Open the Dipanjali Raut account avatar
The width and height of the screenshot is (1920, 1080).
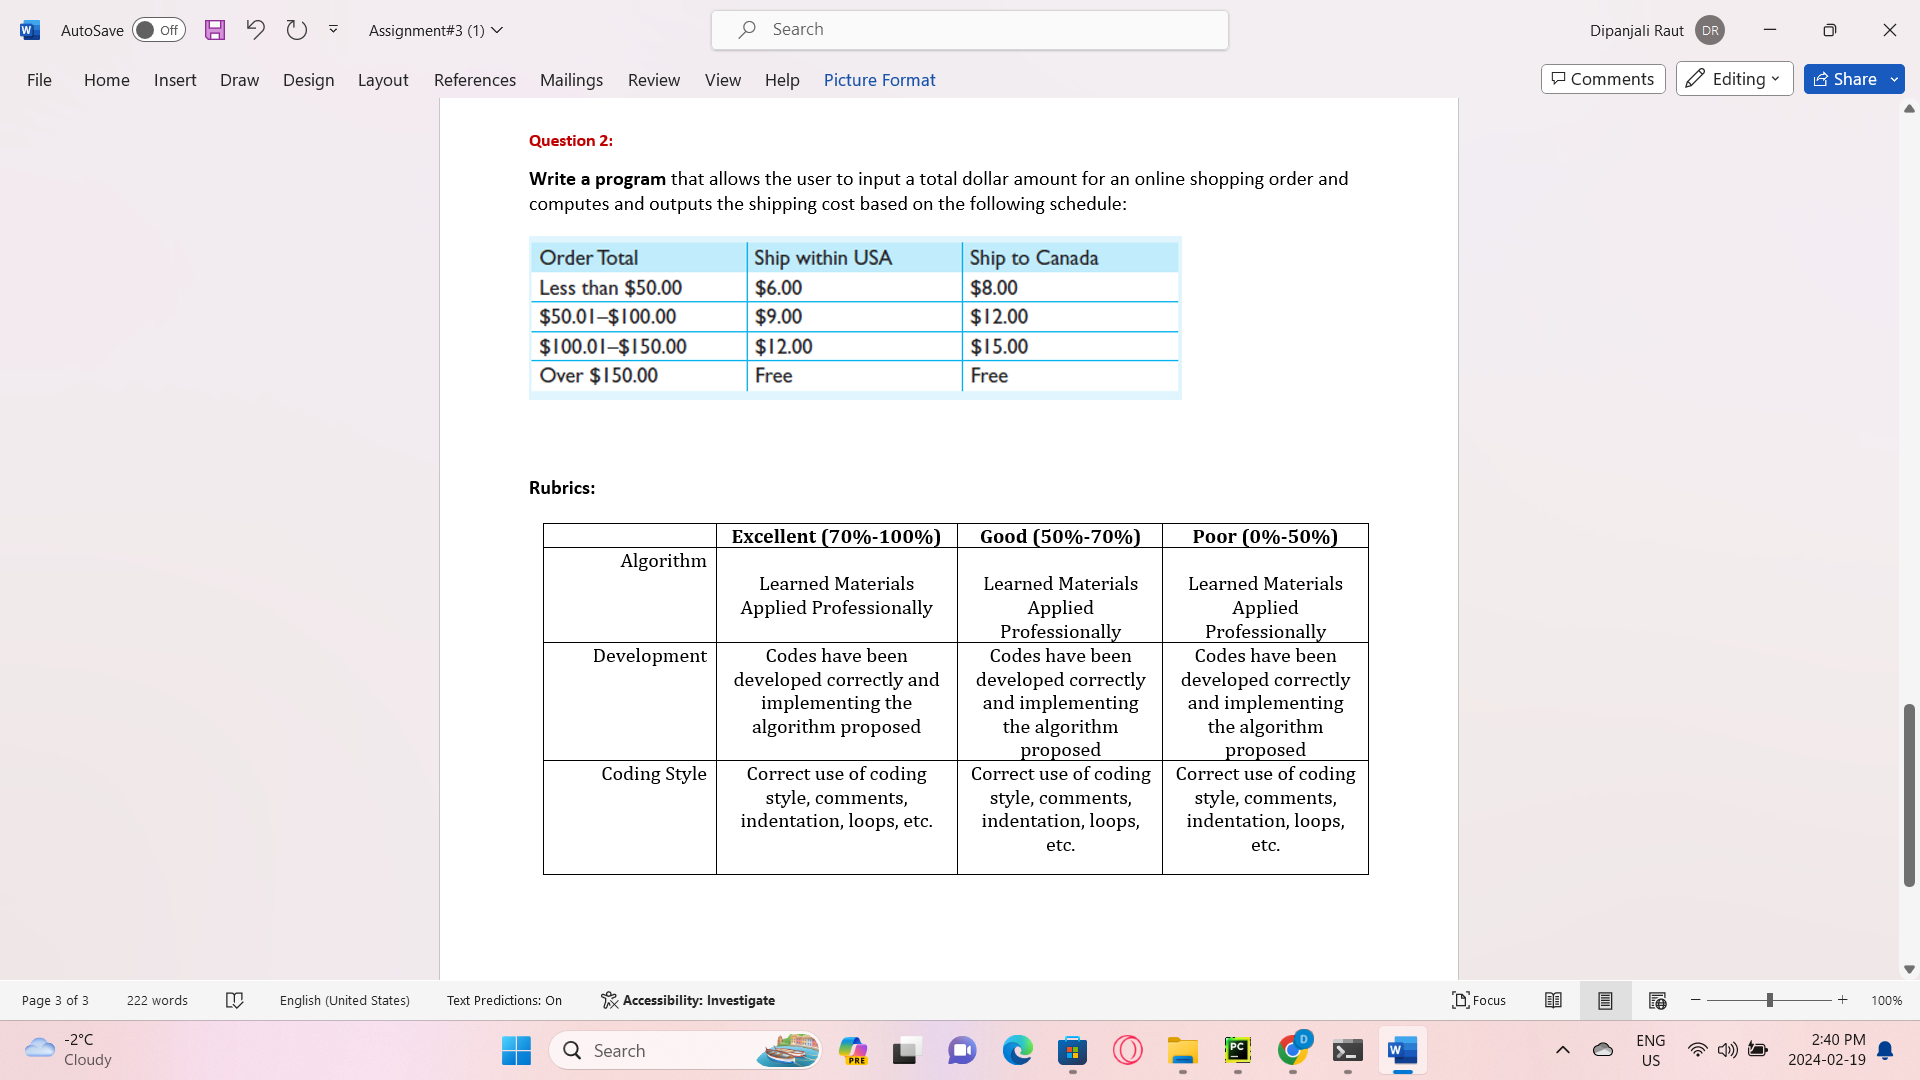pyautogui.click(x=1710, y=30)
